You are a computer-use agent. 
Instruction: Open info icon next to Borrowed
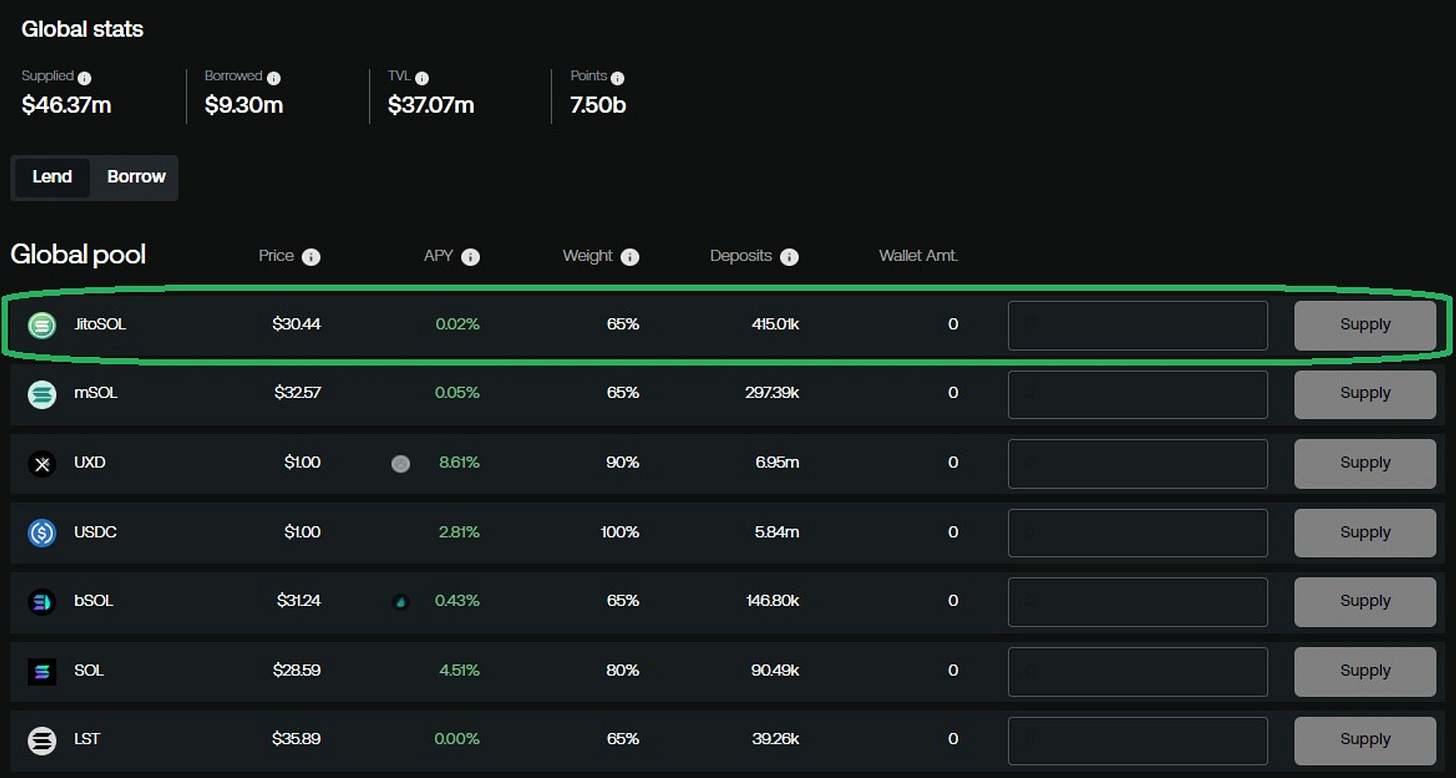point(274,77)
